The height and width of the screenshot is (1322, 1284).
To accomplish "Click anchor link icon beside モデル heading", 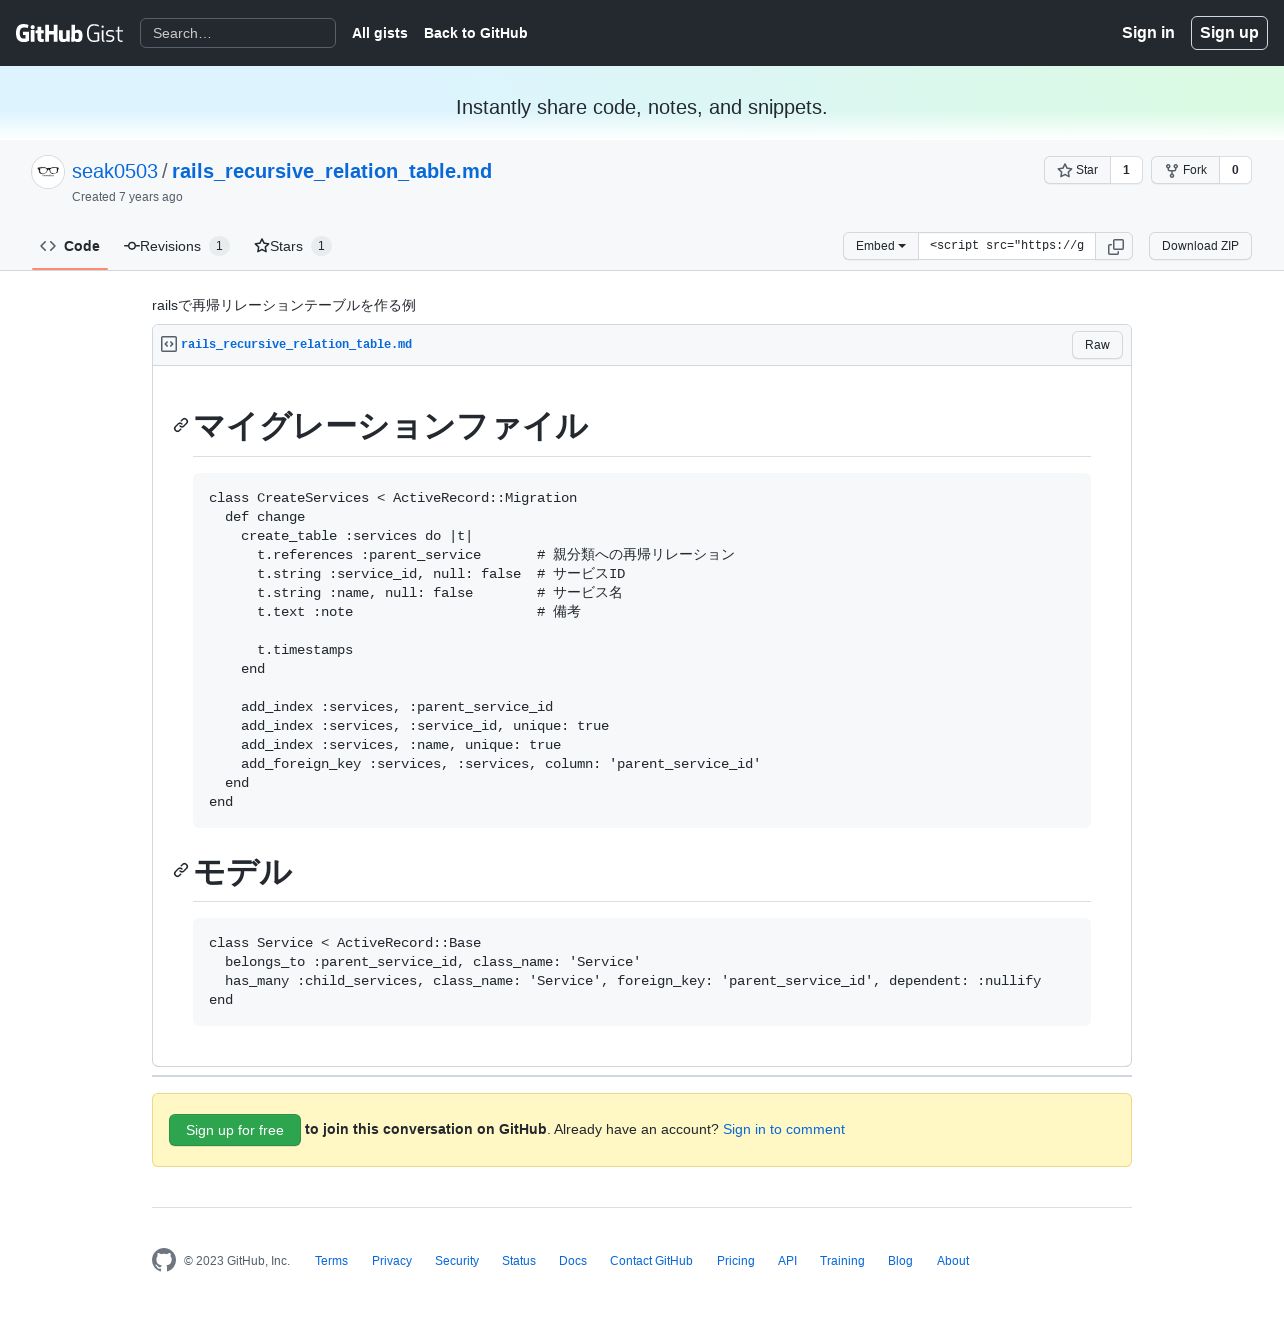I will (x=181, y=870).
